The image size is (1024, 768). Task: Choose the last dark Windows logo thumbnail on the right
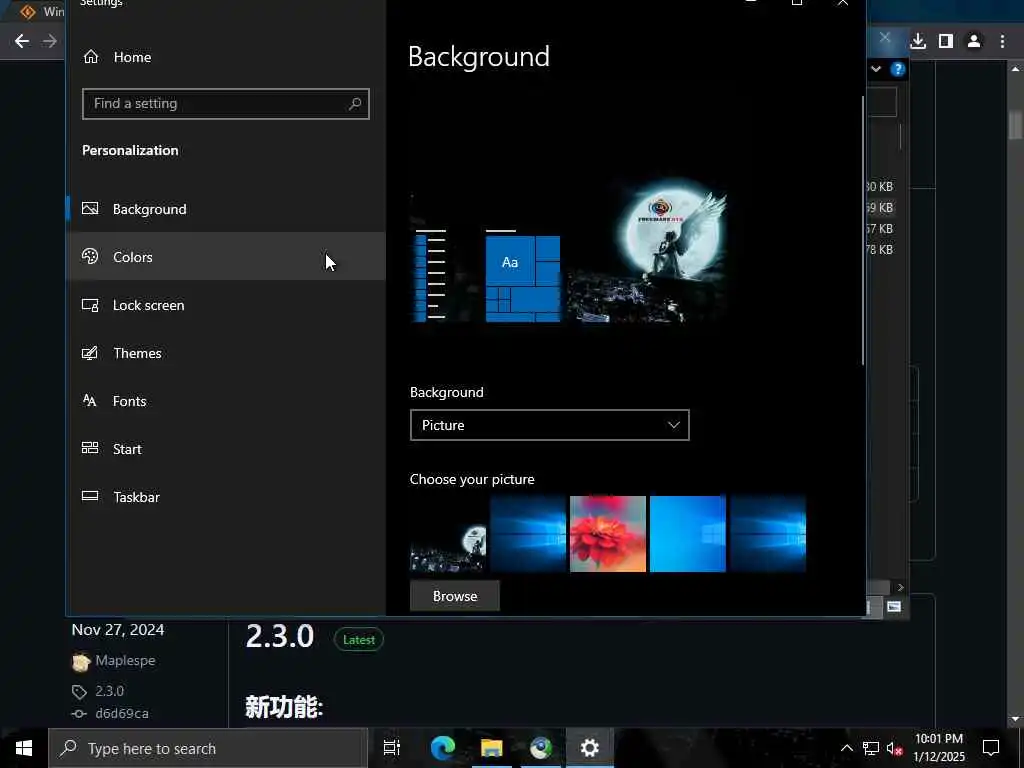coord(768,534)
